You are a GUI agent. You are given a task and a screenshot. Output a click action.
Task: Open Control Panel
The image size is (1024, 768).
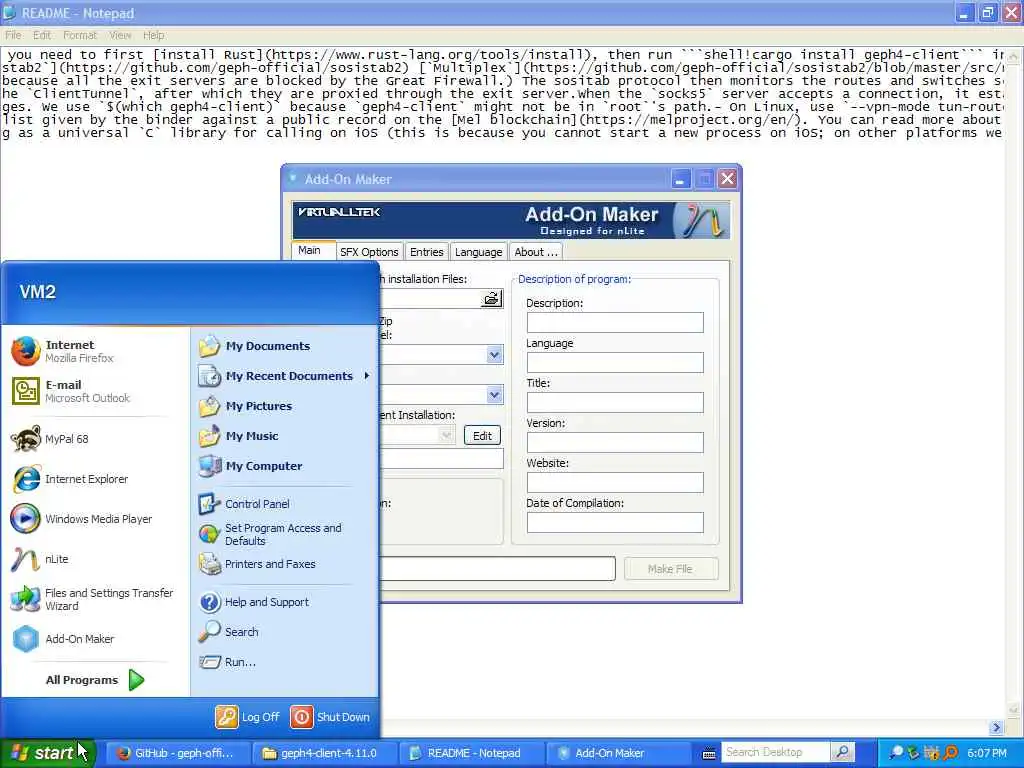point(244,504)
